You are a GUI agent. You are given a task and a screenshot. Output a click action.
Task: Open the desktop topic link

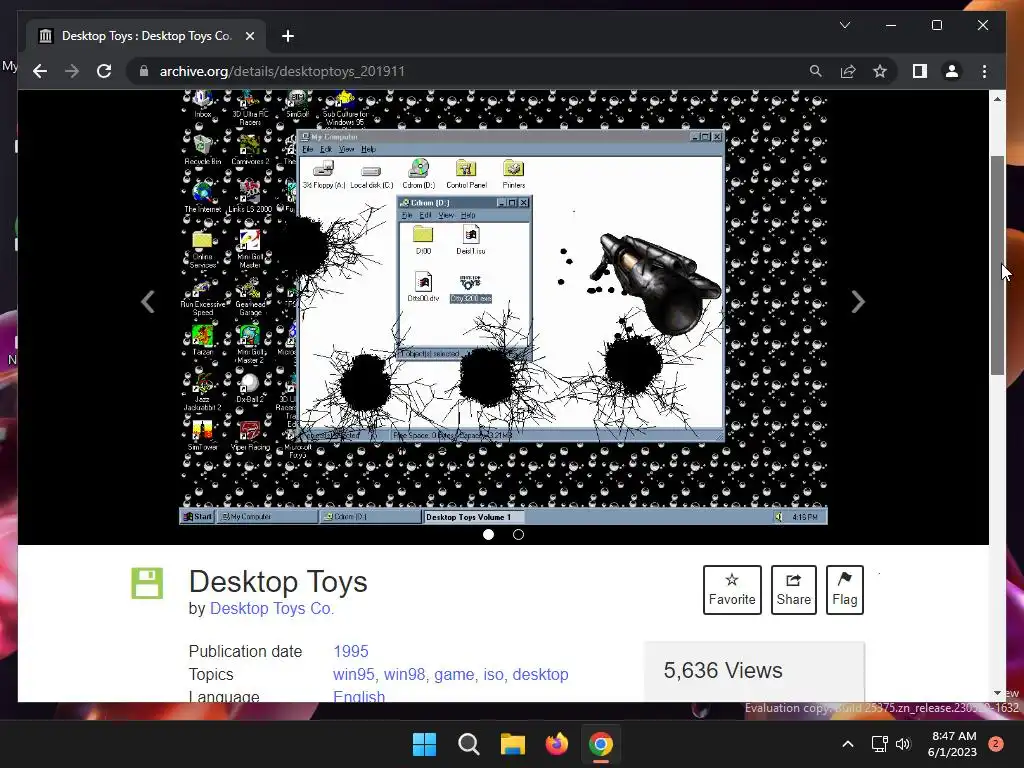[x=540, y=674]
